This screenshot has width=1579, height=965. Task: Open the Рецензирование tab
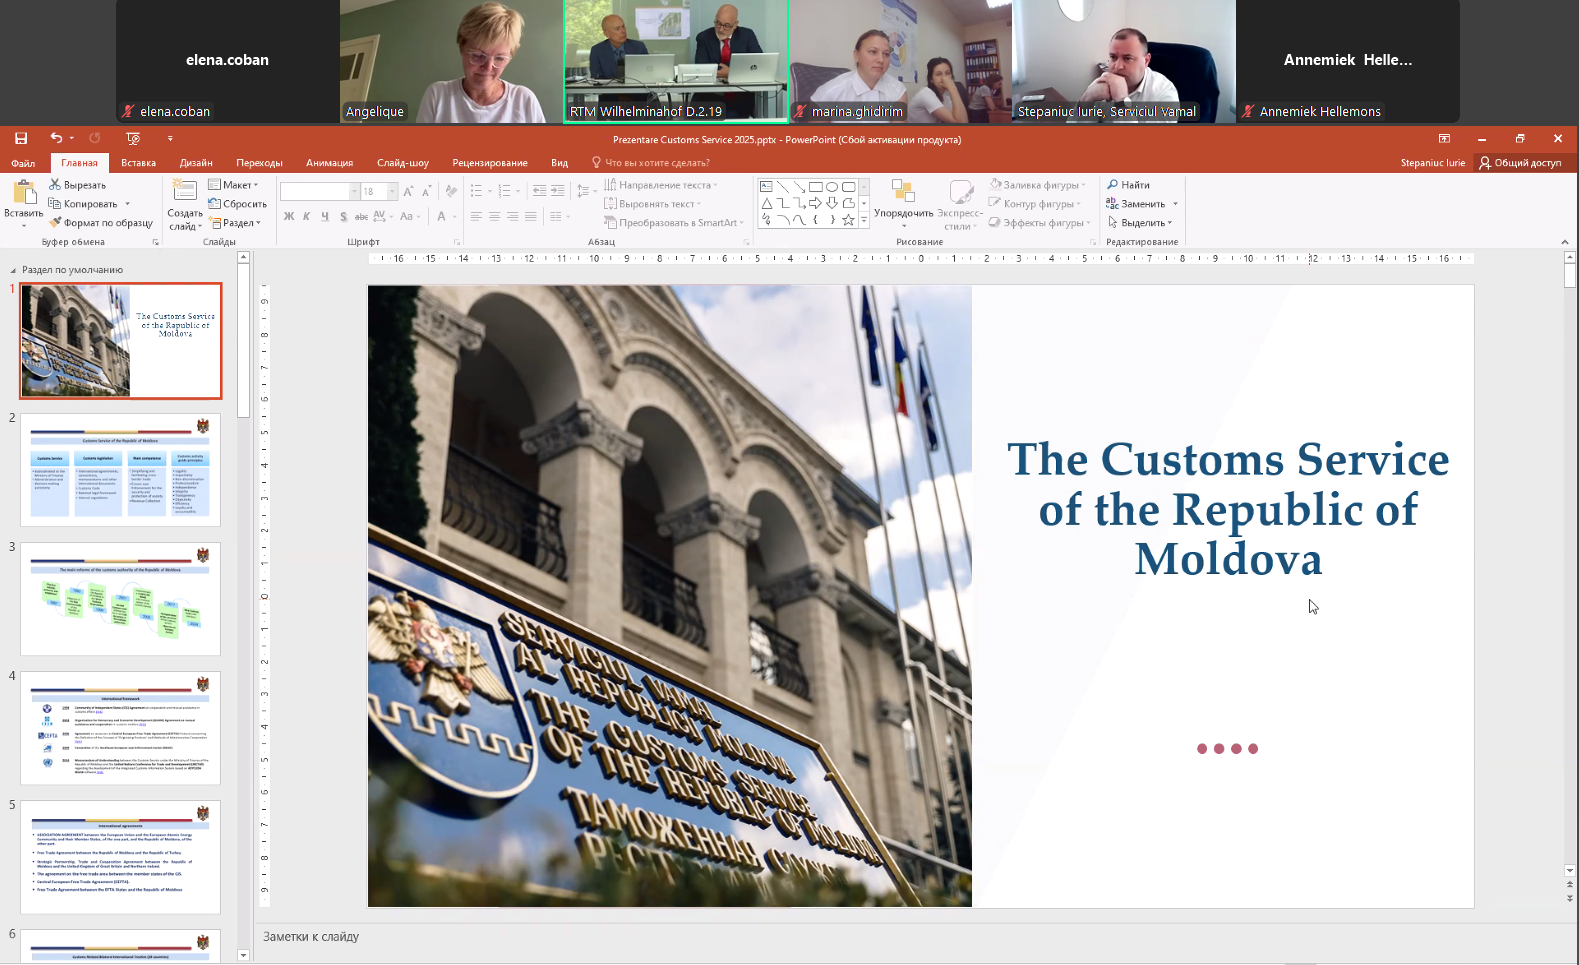click(x=489, y=163)
